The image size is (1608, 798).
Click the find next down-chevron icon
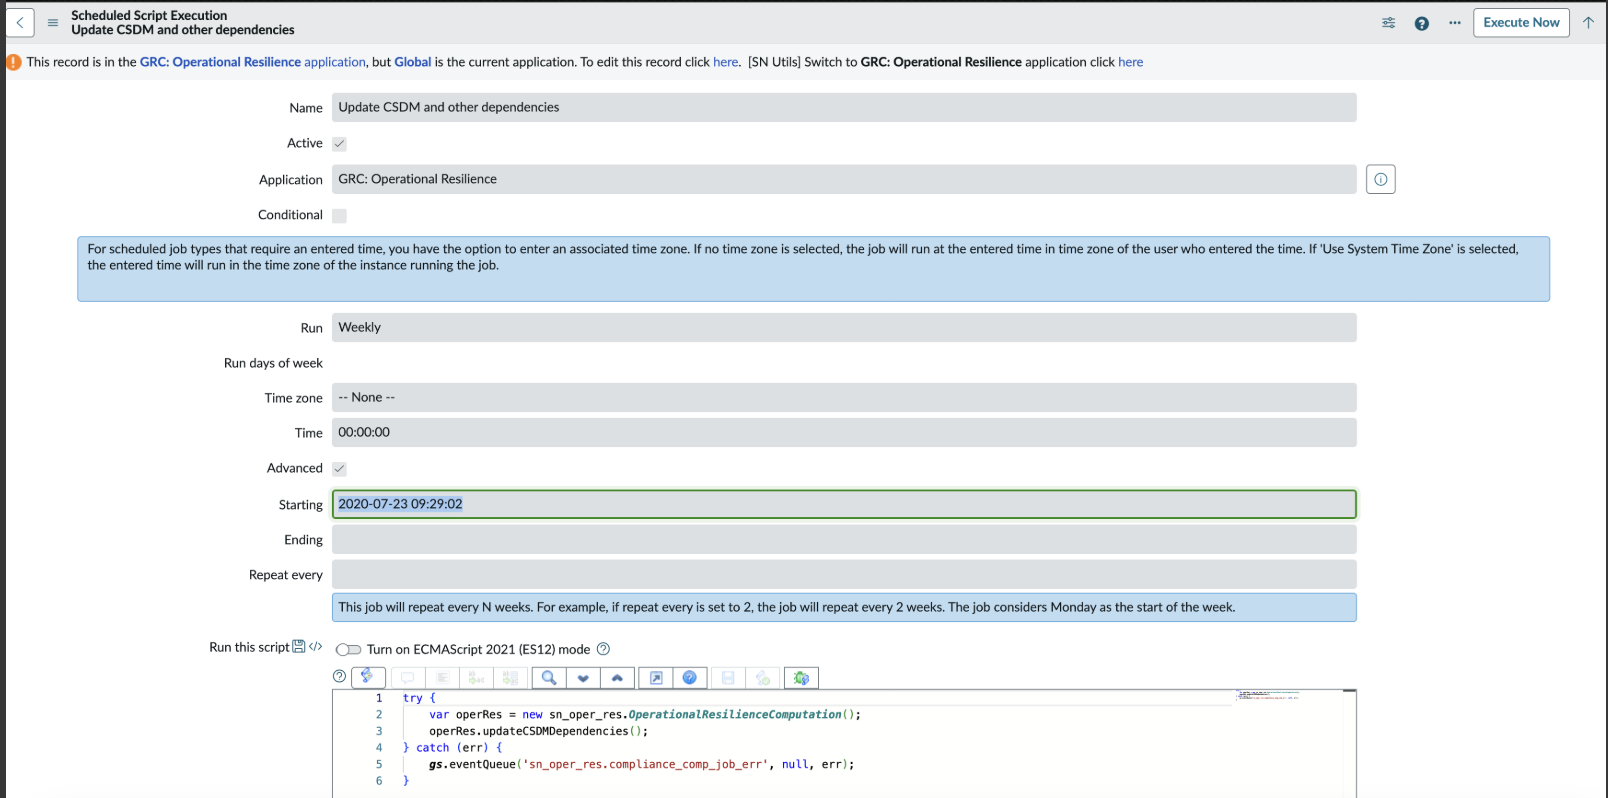pyautogui.click(x=583, y=678)
